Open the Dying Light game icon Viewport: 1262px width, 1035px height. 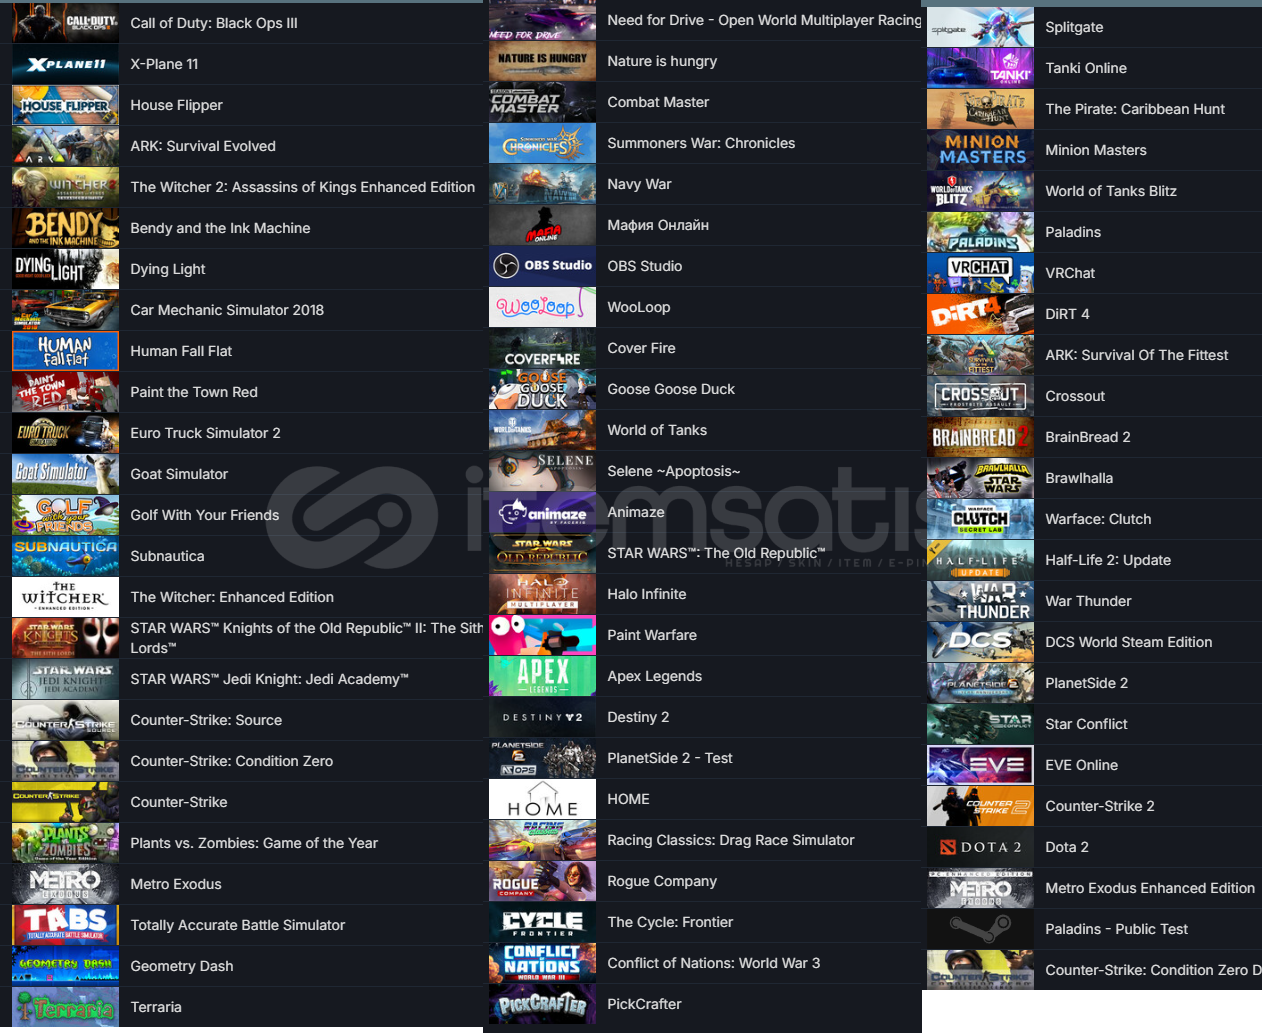(65, 269)
